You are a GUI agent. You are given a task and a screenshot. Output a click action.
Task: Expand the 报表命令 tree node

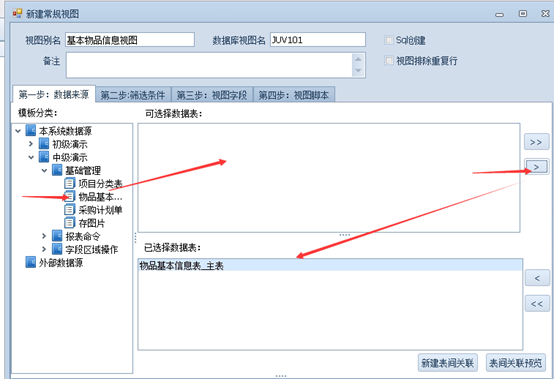click(44, 236)
